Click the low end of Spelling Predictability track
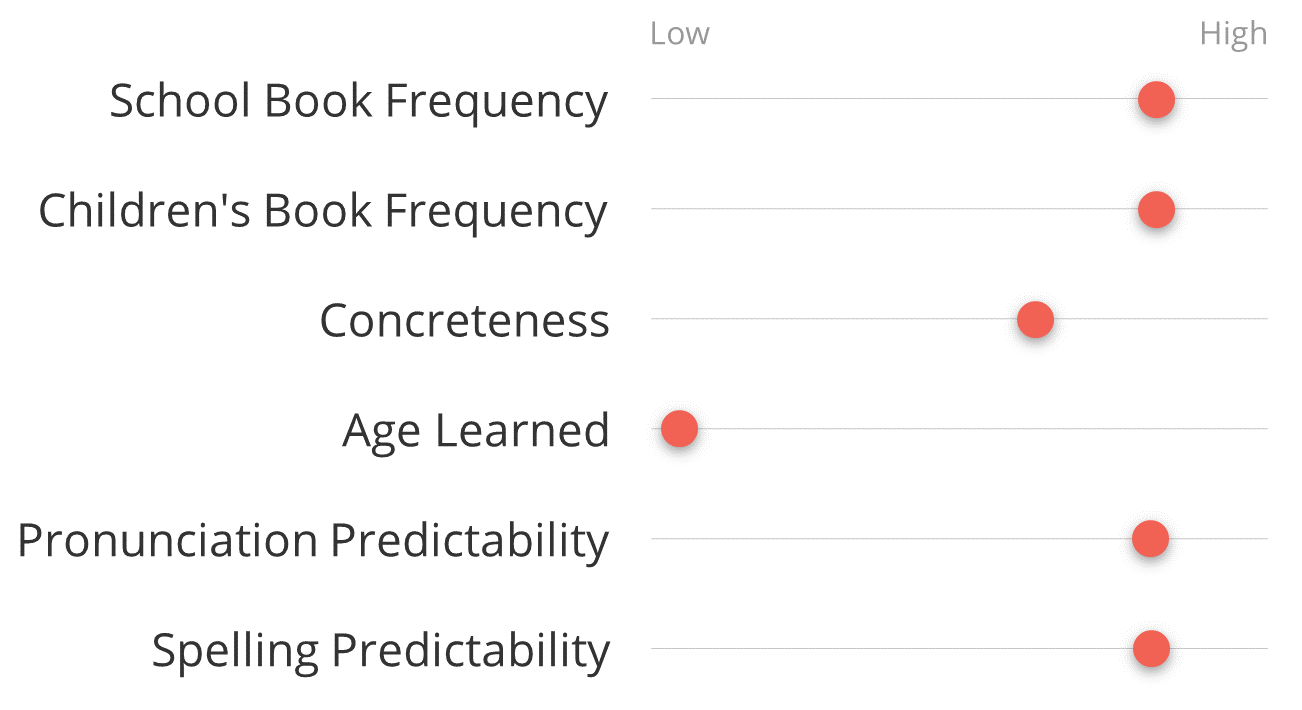Screen dimensions: 1302x710 [657, 649]
